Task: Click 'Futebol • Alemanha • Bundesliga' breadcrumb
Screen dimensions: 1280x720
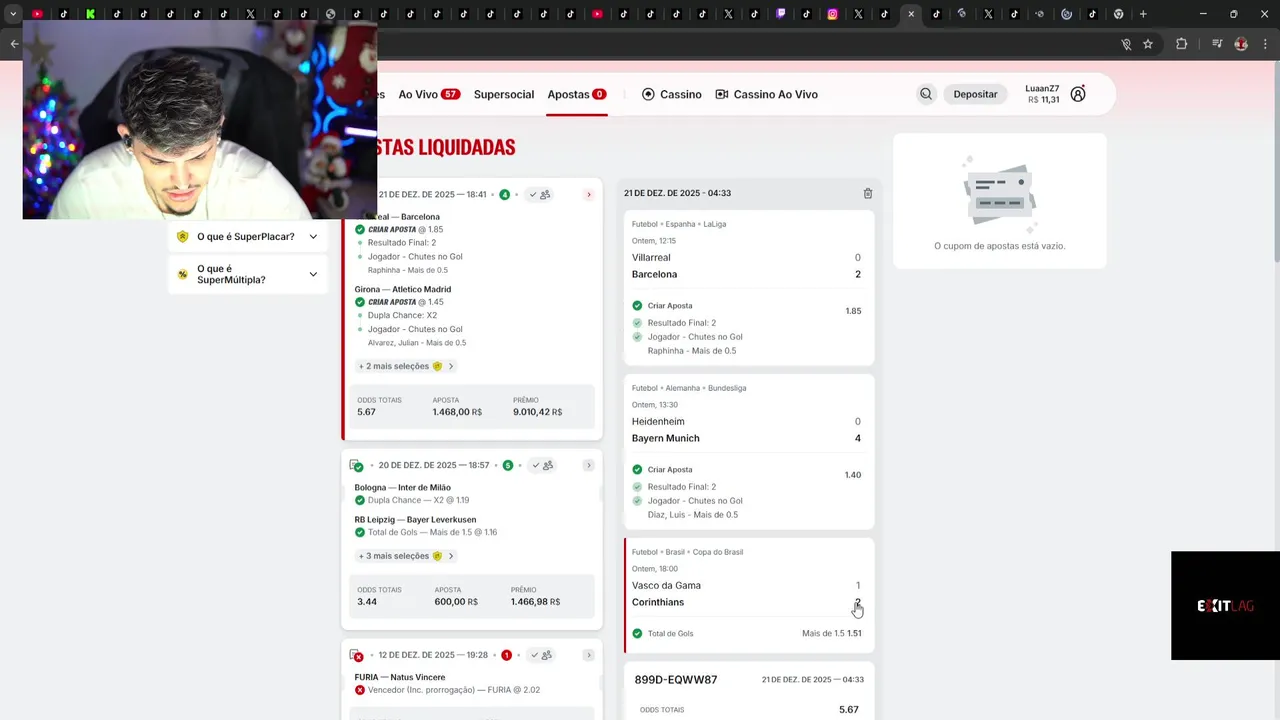Action: coord(689,388)
